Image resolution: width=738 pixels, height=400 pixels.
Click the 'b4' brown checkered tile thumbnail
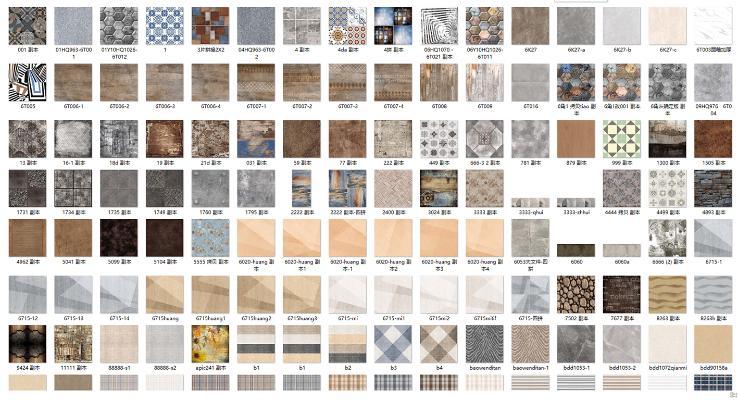tap(439, 344)
